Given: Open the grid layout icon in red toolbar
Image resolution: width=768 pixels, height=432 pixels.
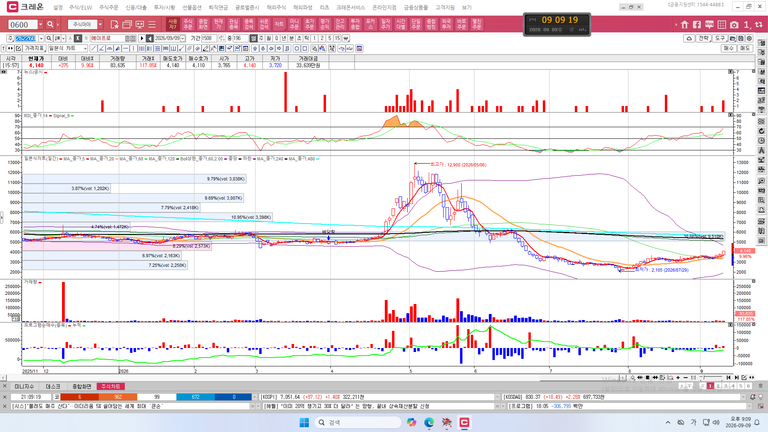Looking at the screenshot, I should [721, 24].
